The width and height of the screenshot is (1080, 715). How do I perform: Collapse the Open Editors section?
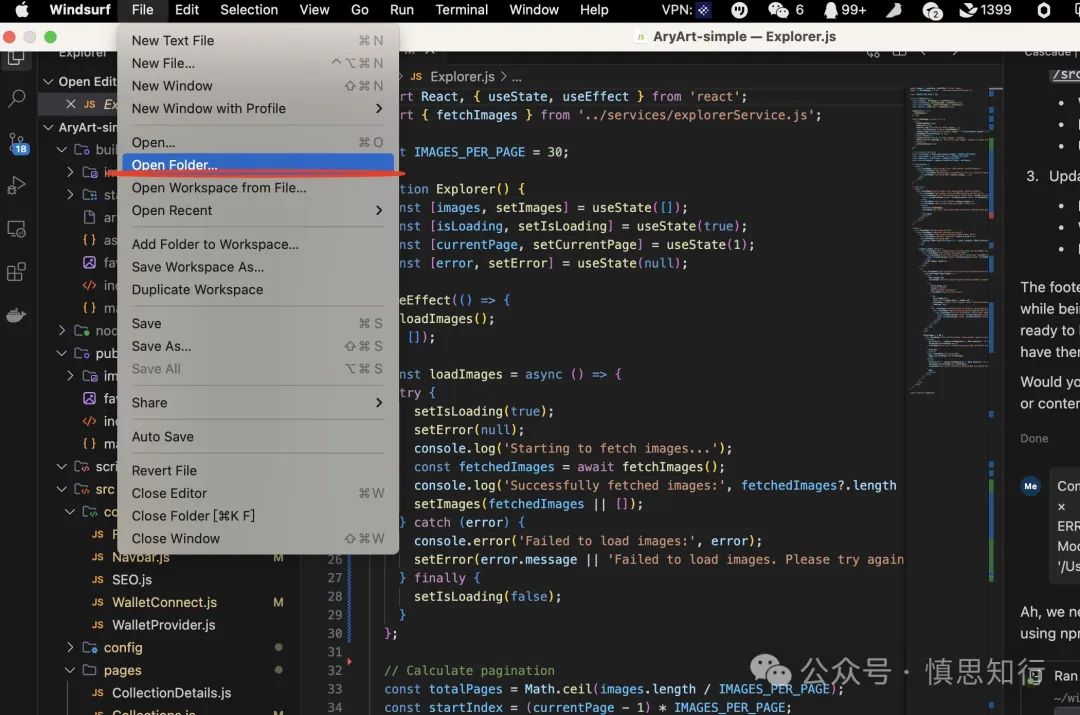(48, 81)
